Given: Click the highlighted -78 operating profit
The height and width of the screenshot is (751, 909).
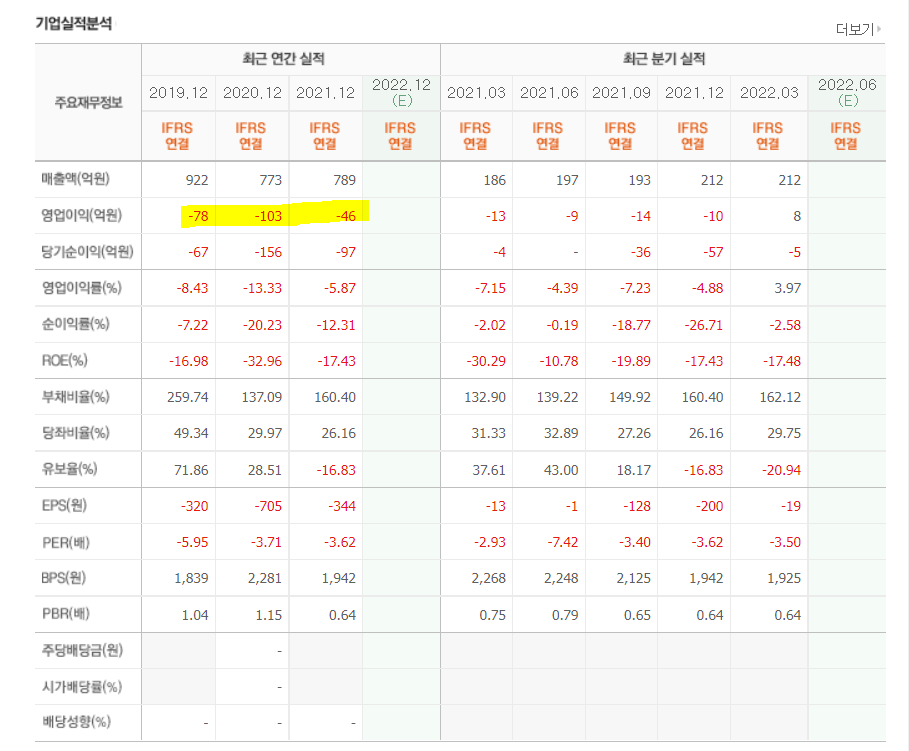Looking at the screenshot, I should (x=198, y=216).
